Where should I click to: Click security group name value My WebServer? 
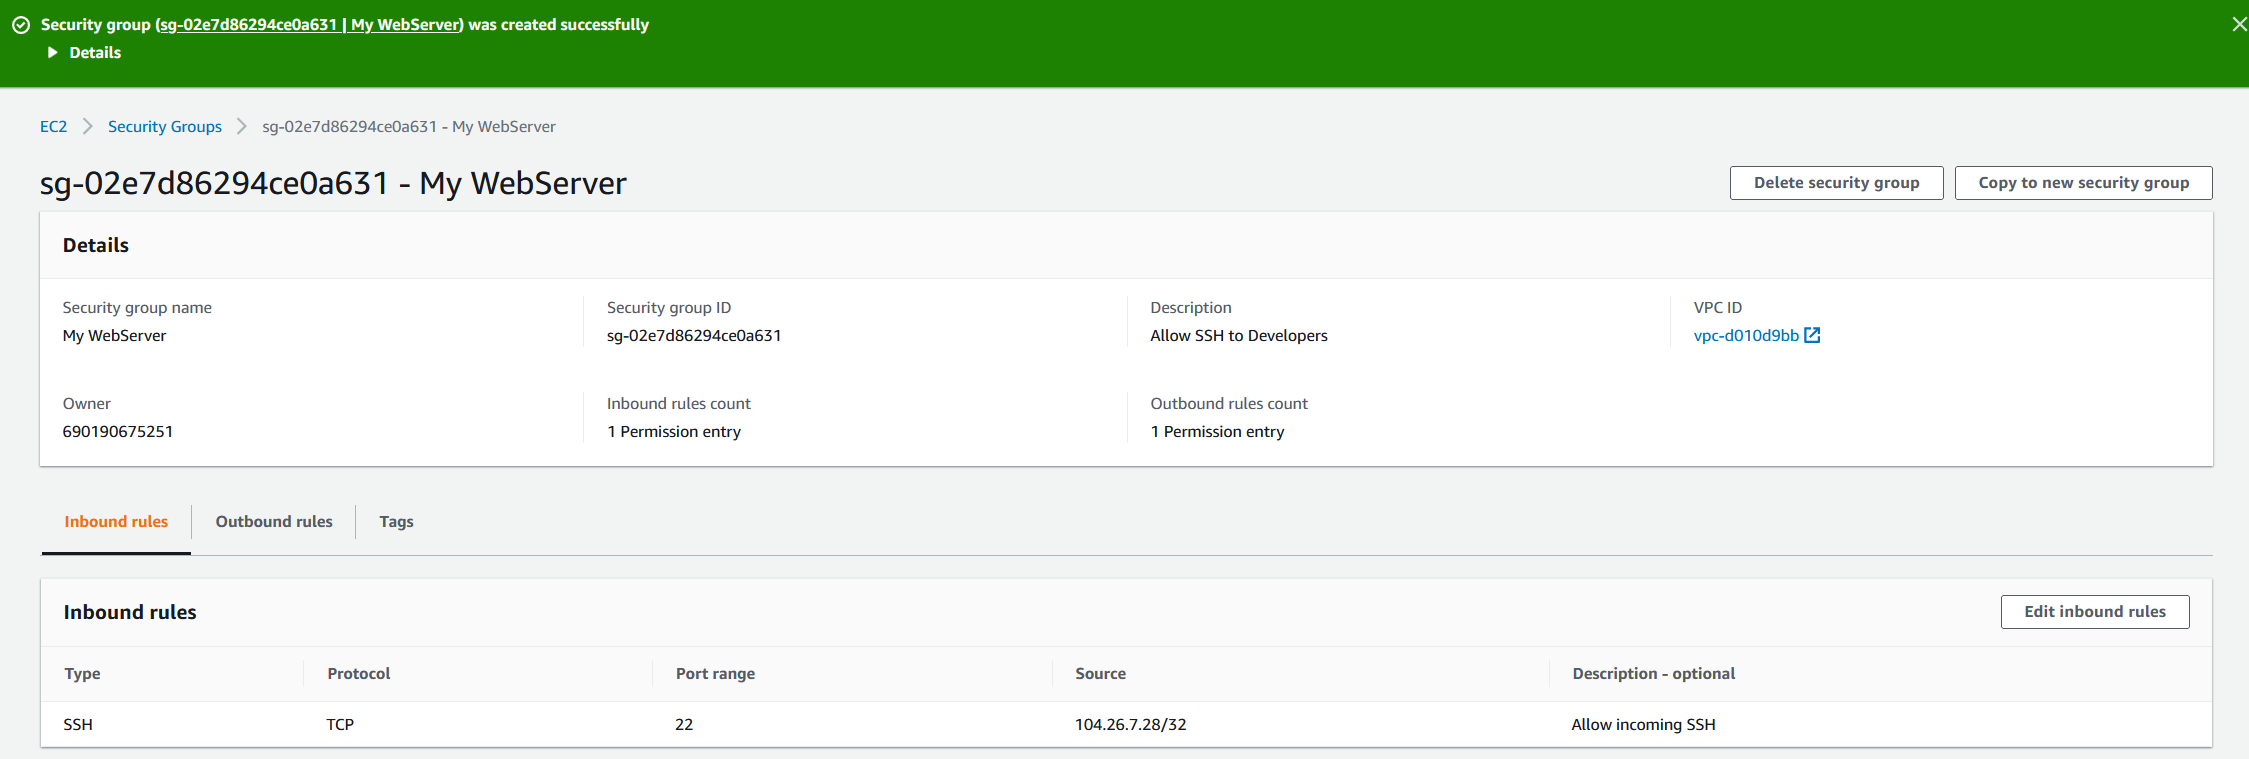115,336
